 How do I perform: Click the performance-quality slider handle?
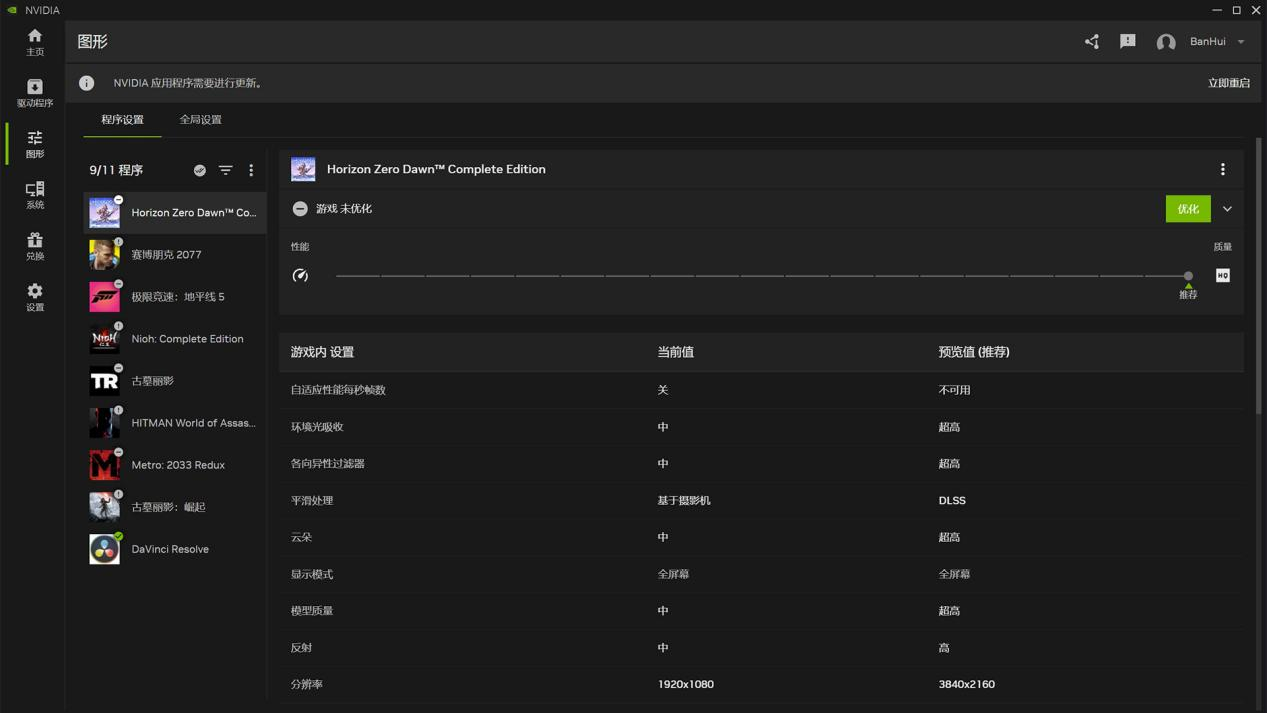pos(1188,276)
